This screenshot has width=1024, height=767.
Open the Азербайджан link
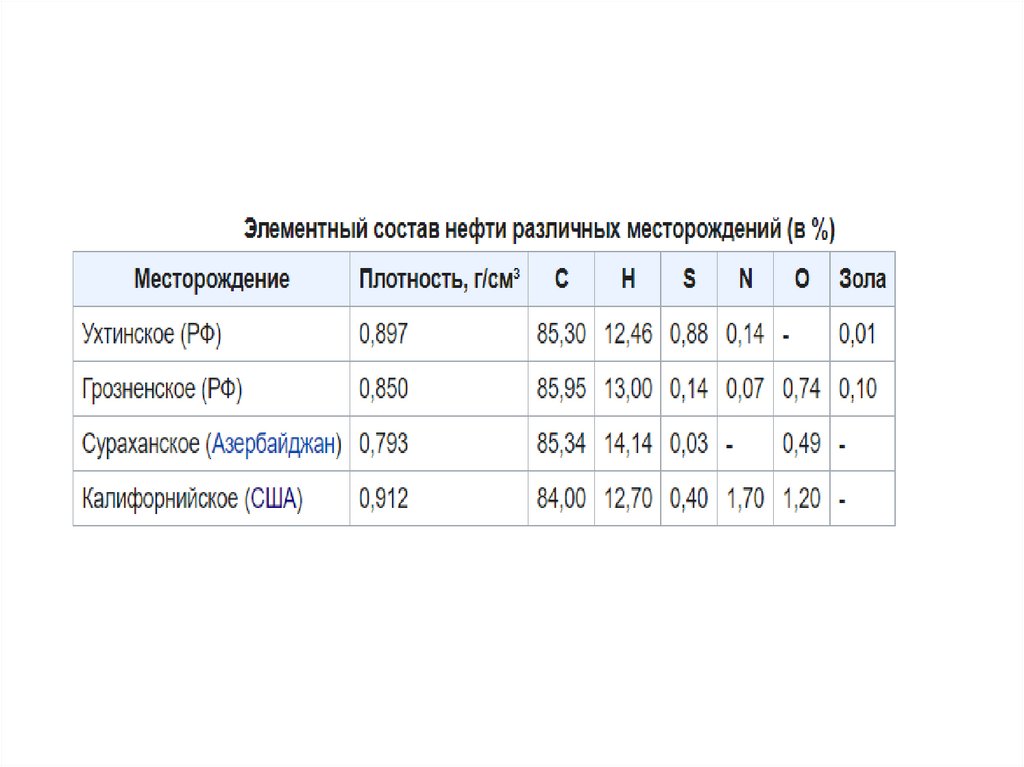point(273,444)
